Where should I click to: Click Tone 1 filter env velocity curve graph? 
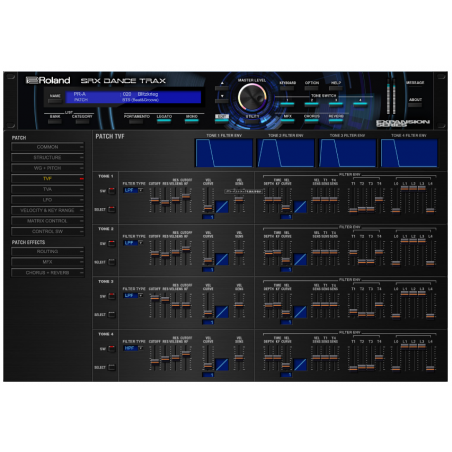[300, 207]
